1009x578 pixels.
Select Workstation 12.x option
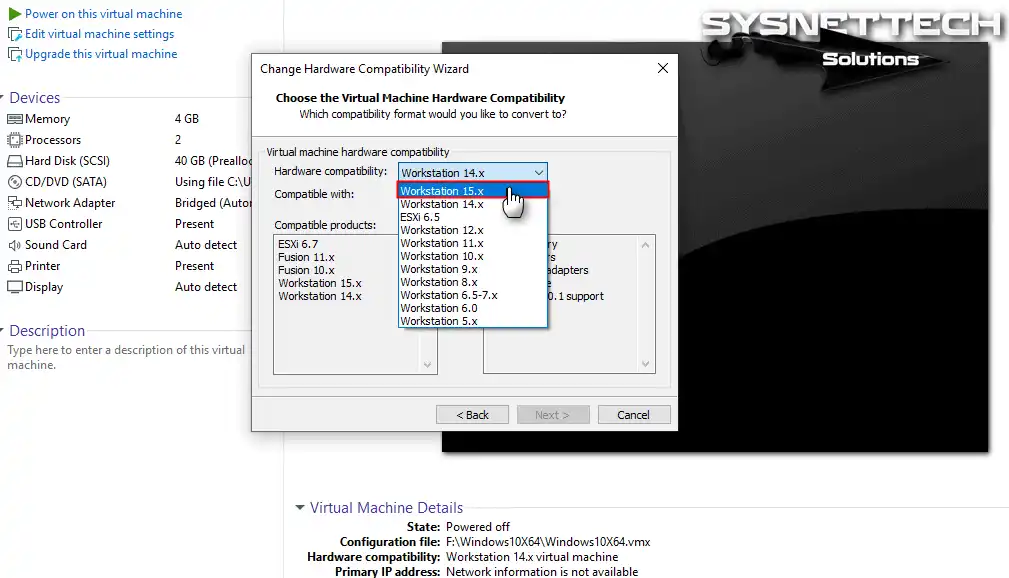pyautogui.click(x=473, y=230)
